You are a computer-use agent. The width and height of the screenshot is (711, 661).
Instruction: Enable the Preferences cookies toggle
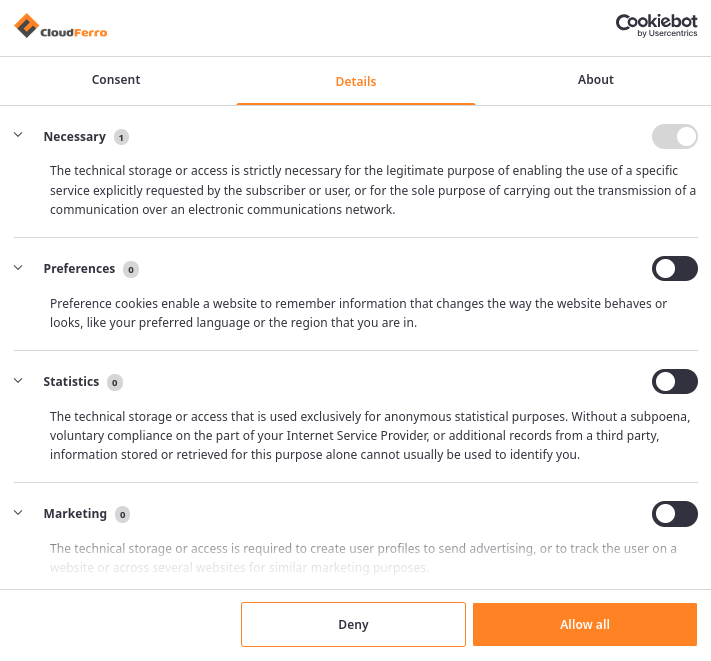pos(674,269)
